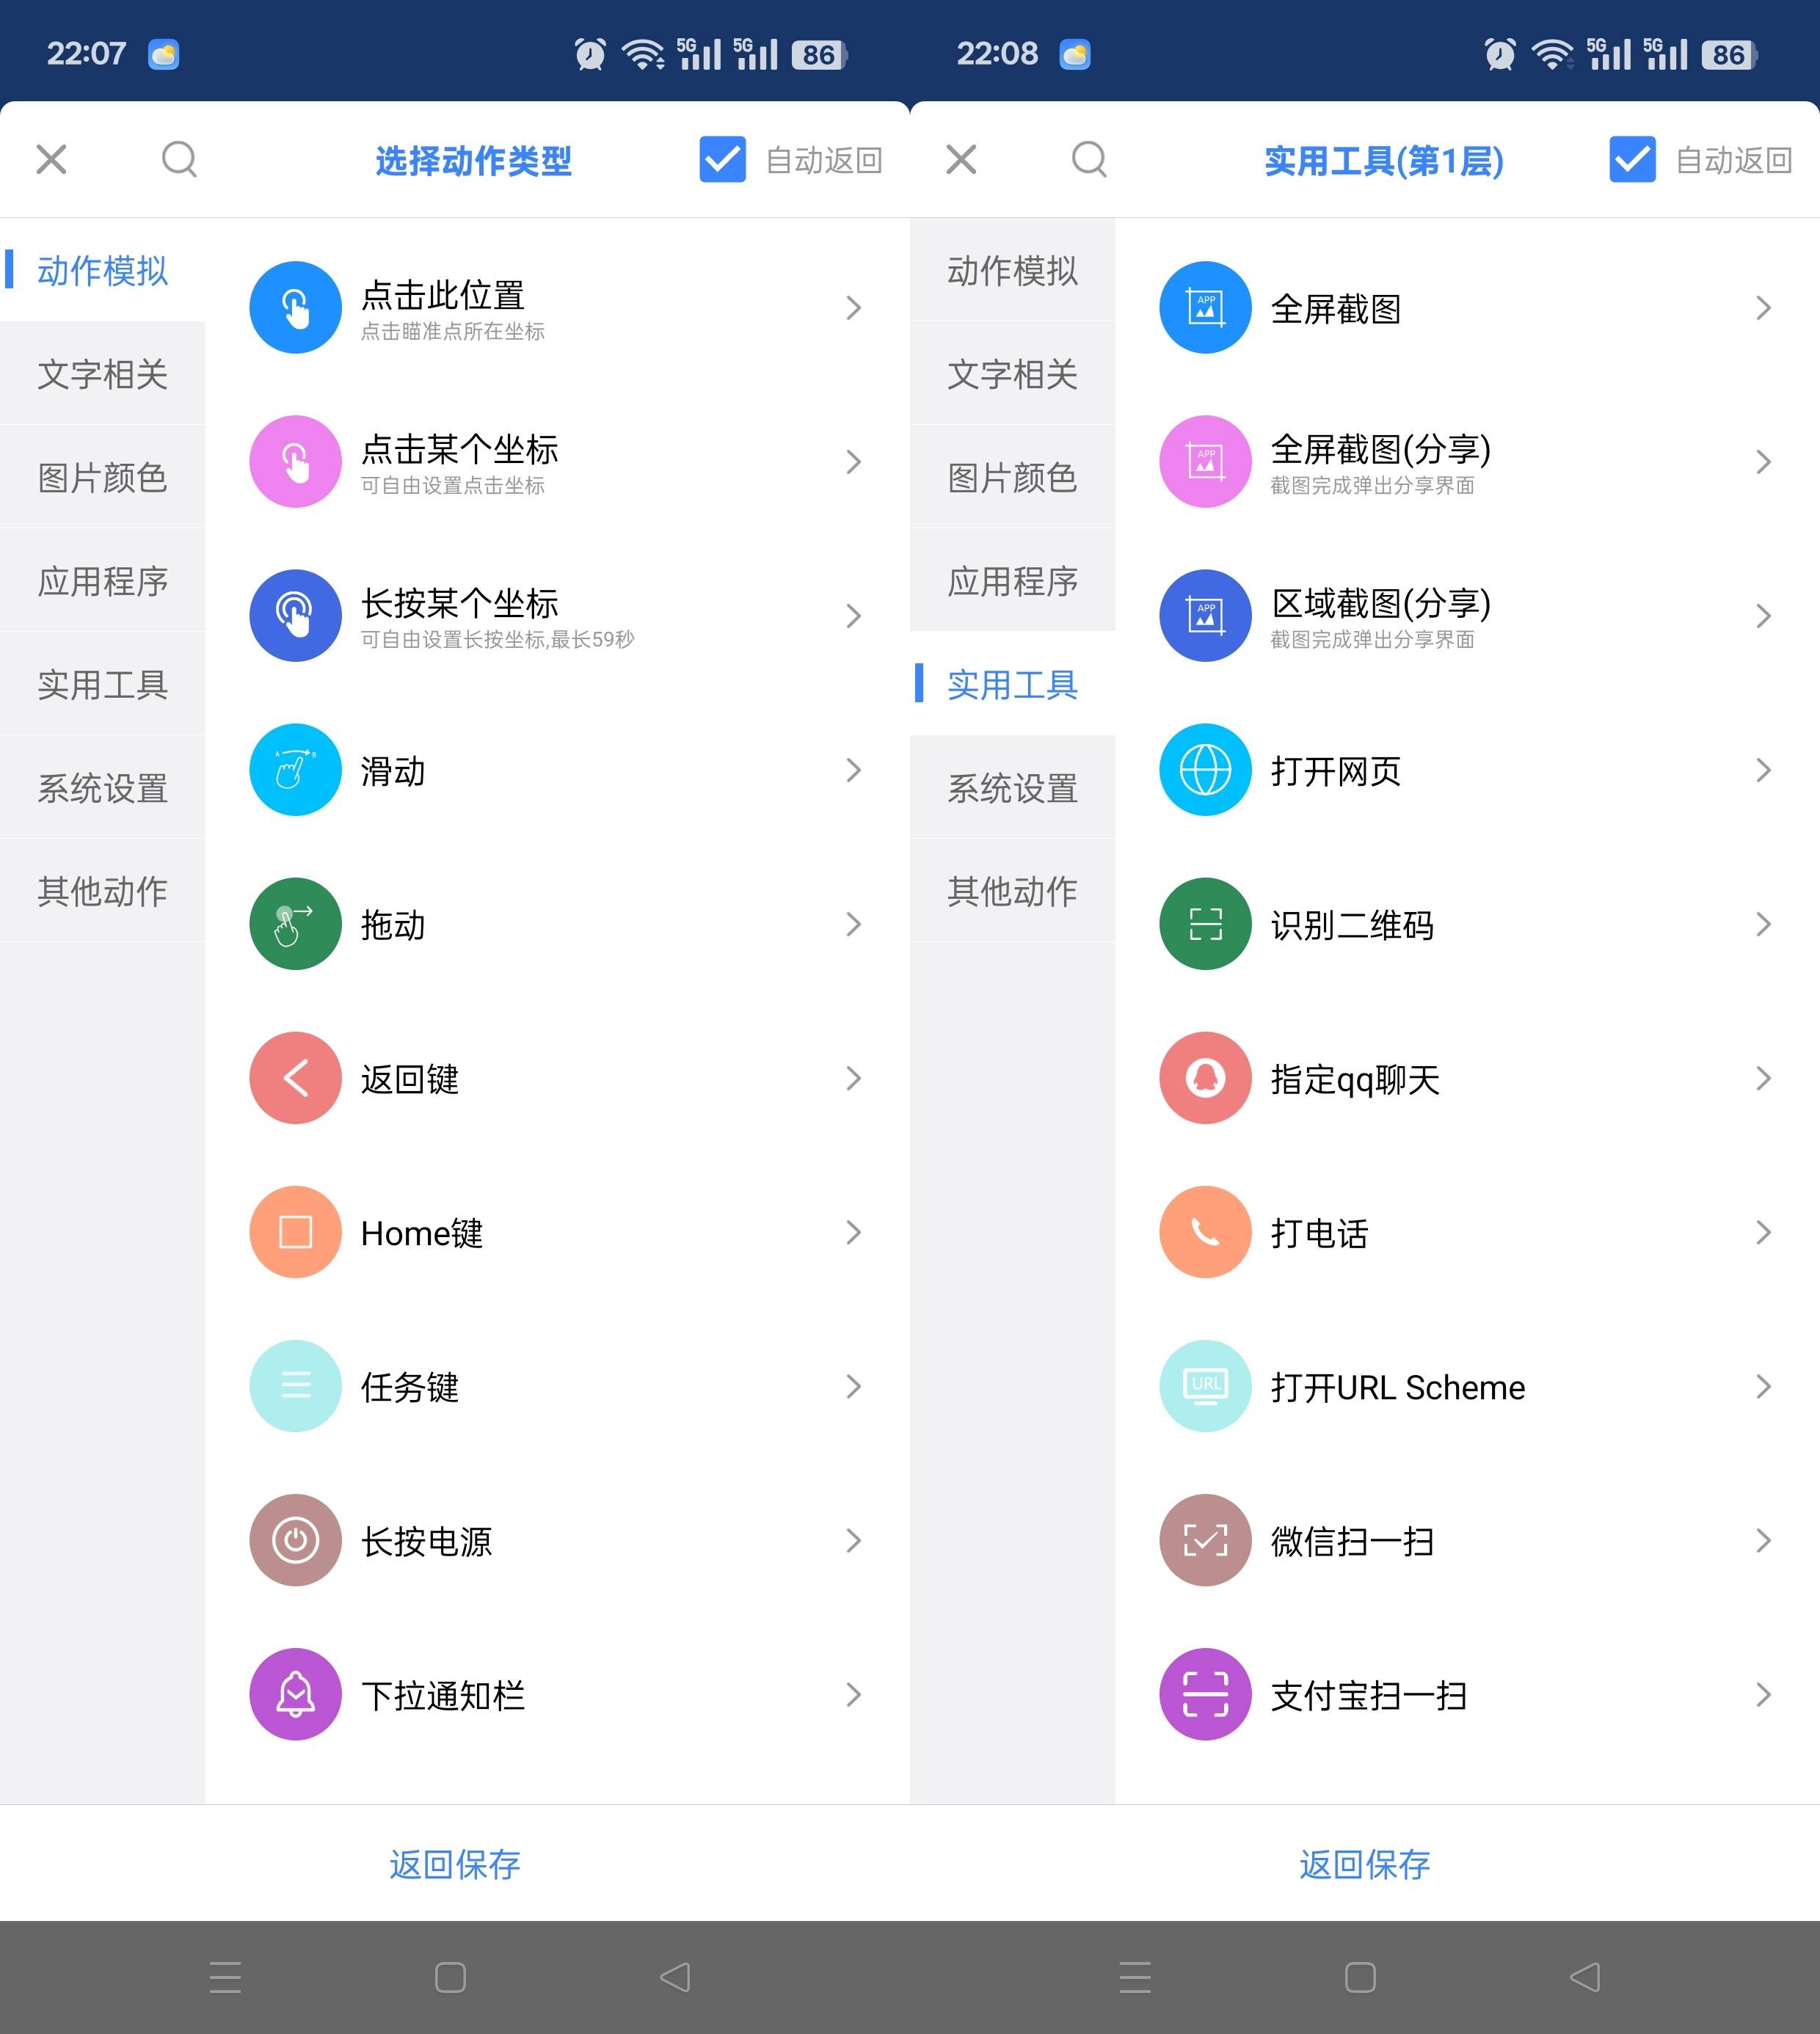Select the 滑动 swipe gesture icon
Image resolution: width=1820 pixels, height=2034 pixels.
[x=295, y=769]
